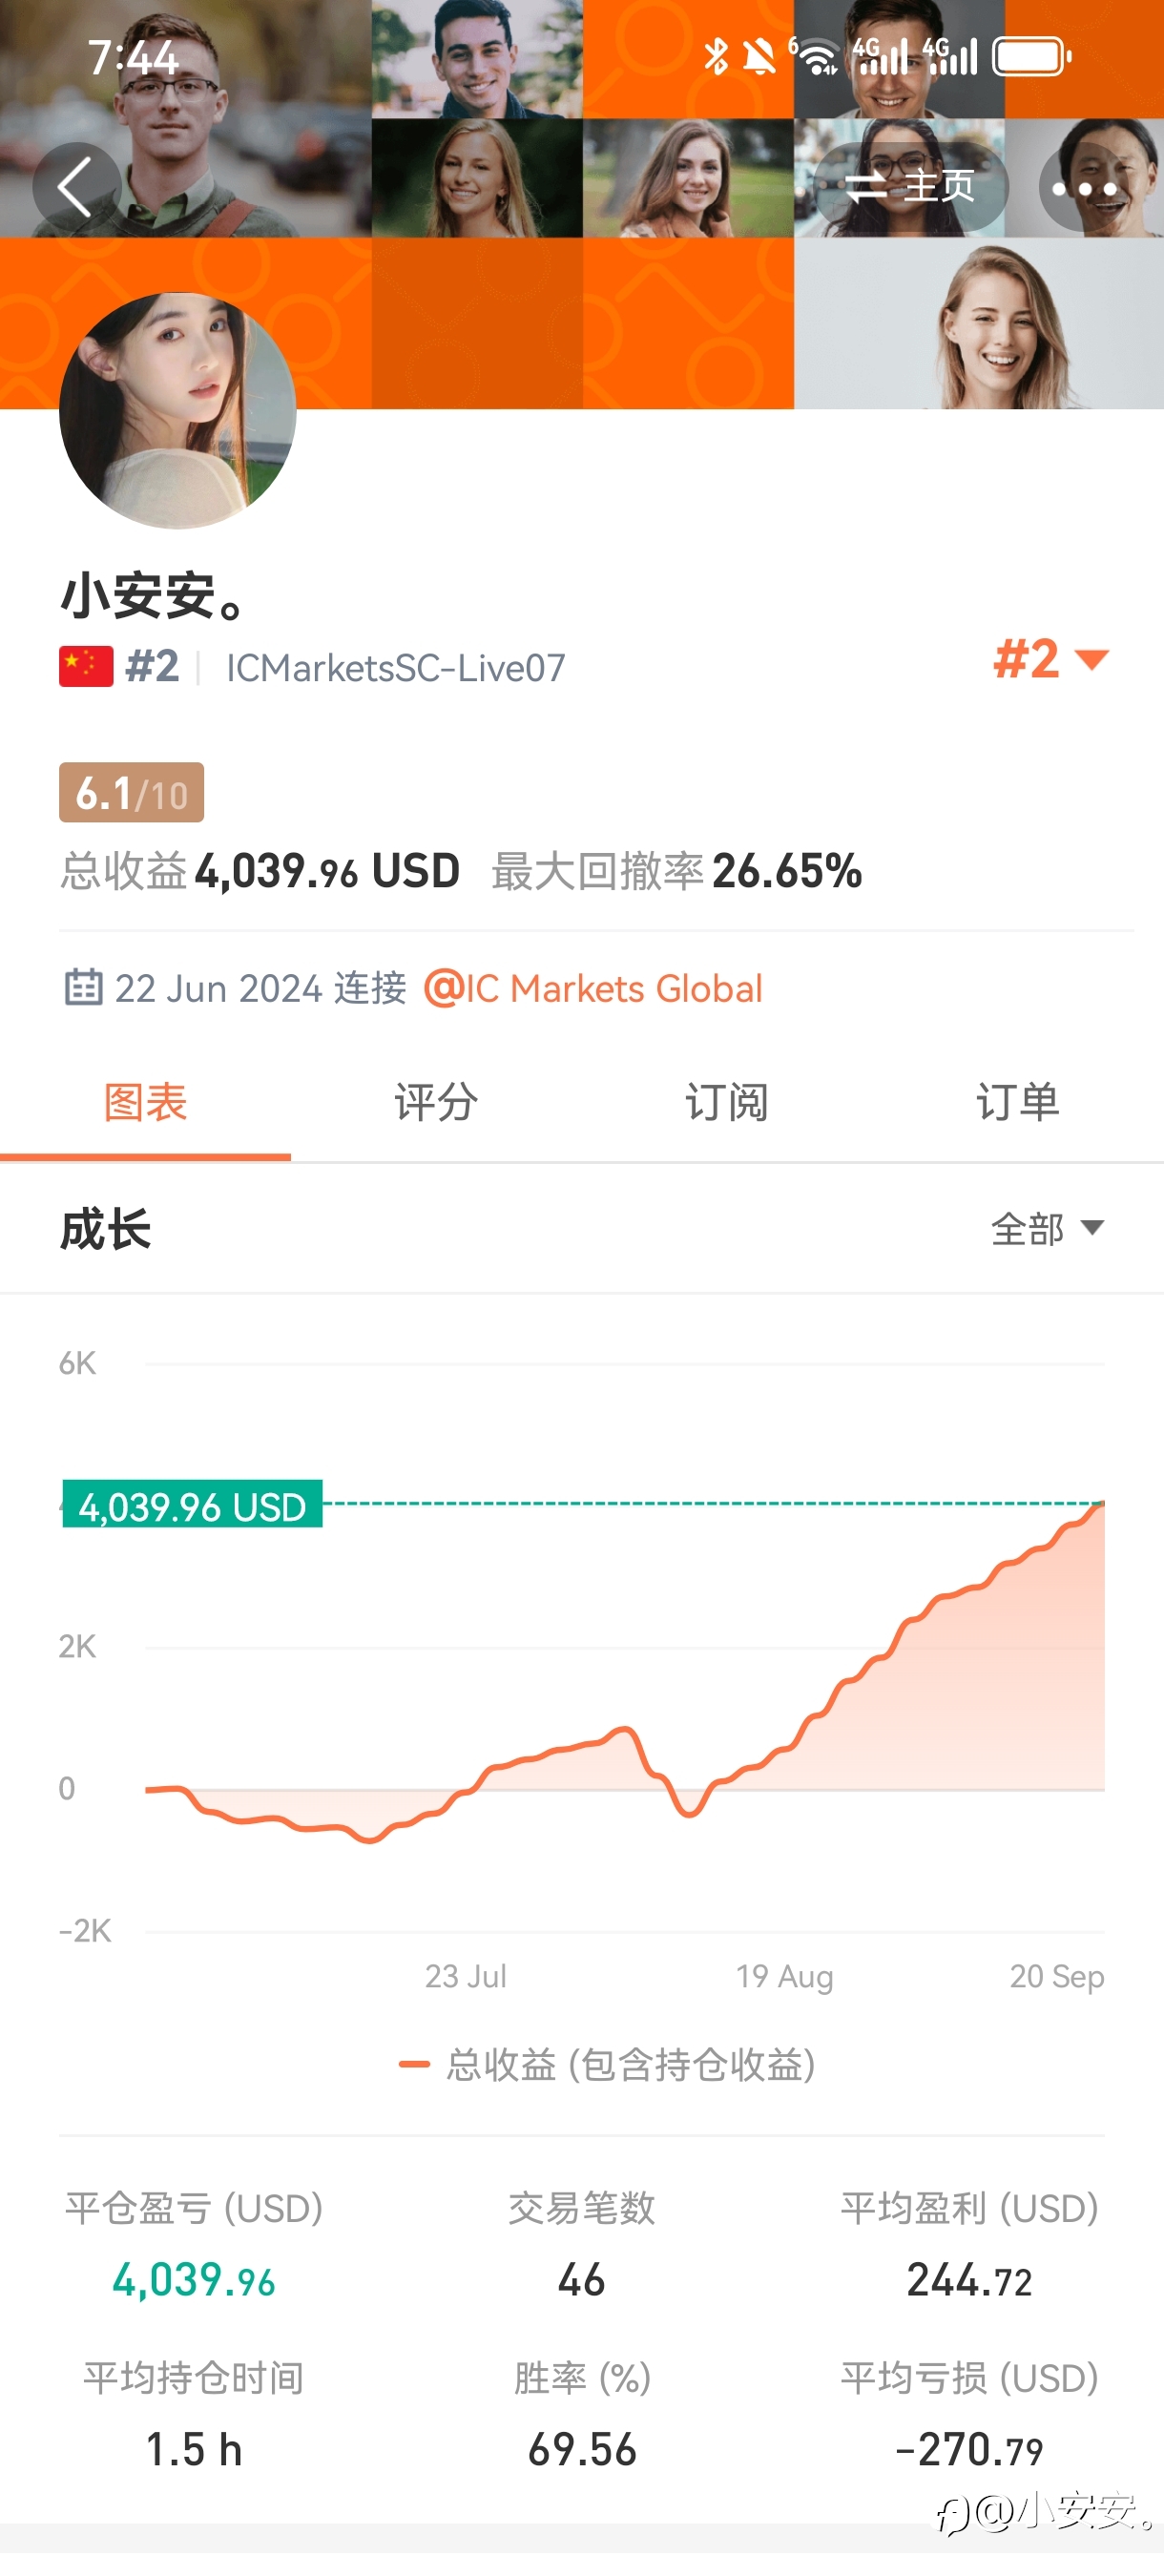Toggle the 总收益 (包含持仓收益) chart legend
1164x2576 pixels.
click(608, 2065)
